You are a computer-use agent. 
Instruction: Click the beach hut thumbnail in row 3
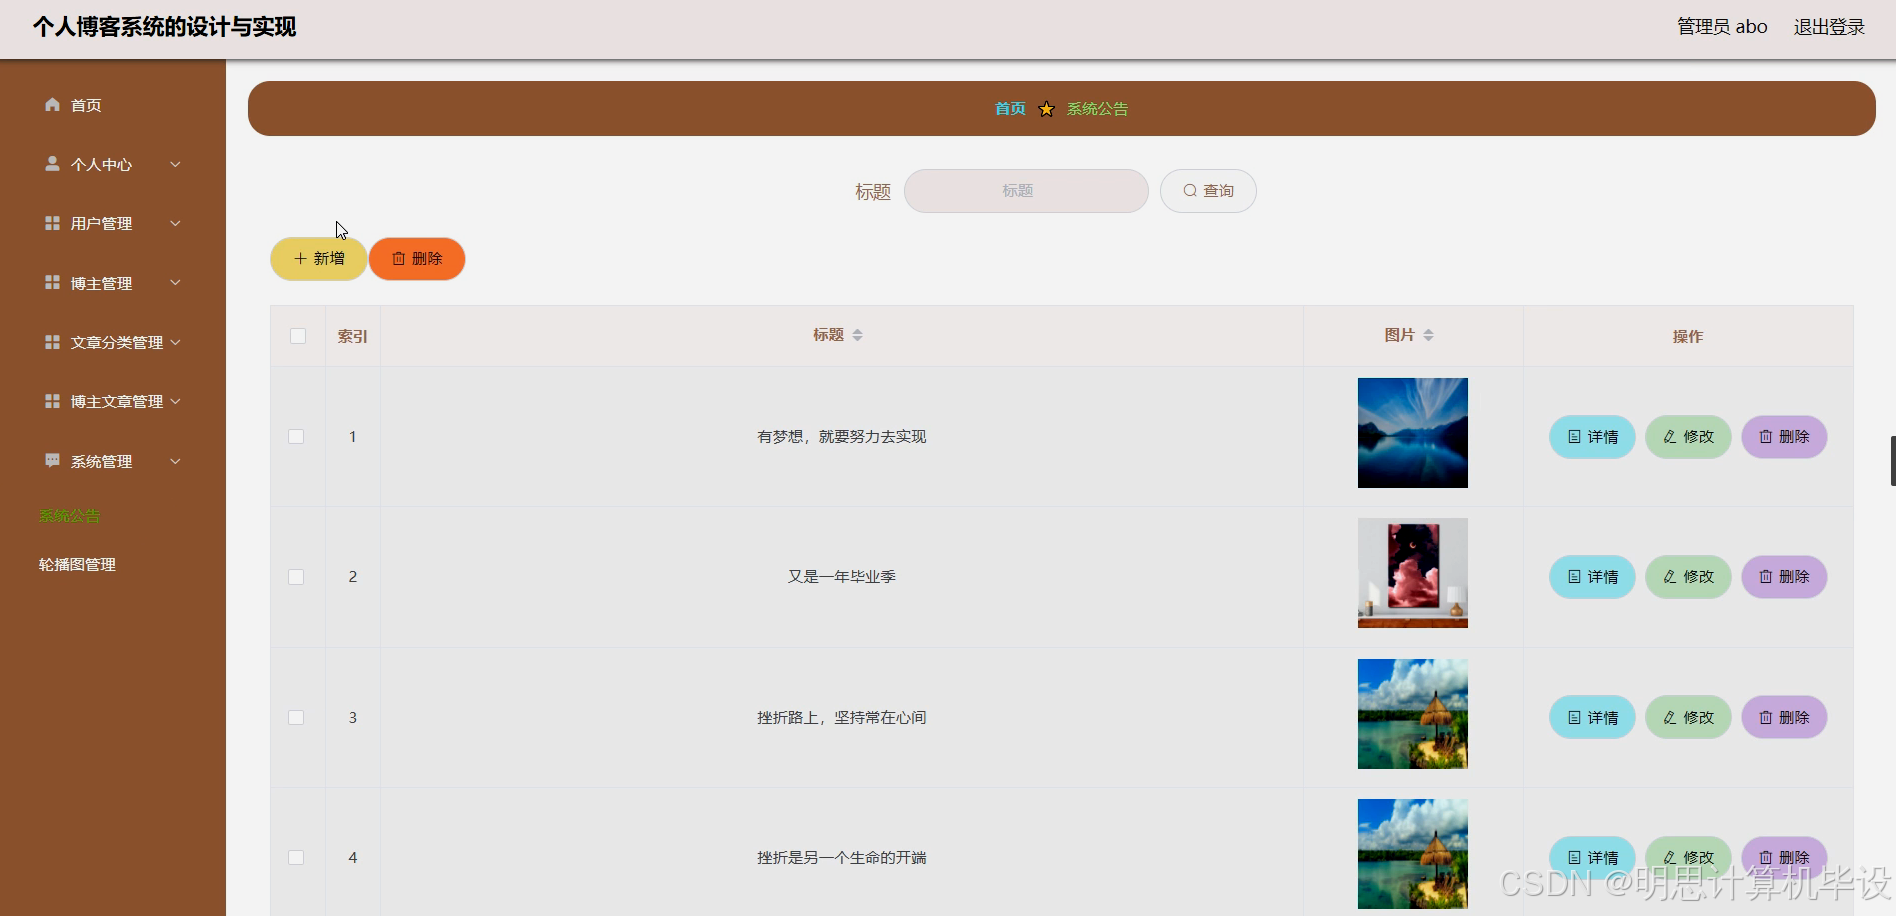tap(1413, 714)
